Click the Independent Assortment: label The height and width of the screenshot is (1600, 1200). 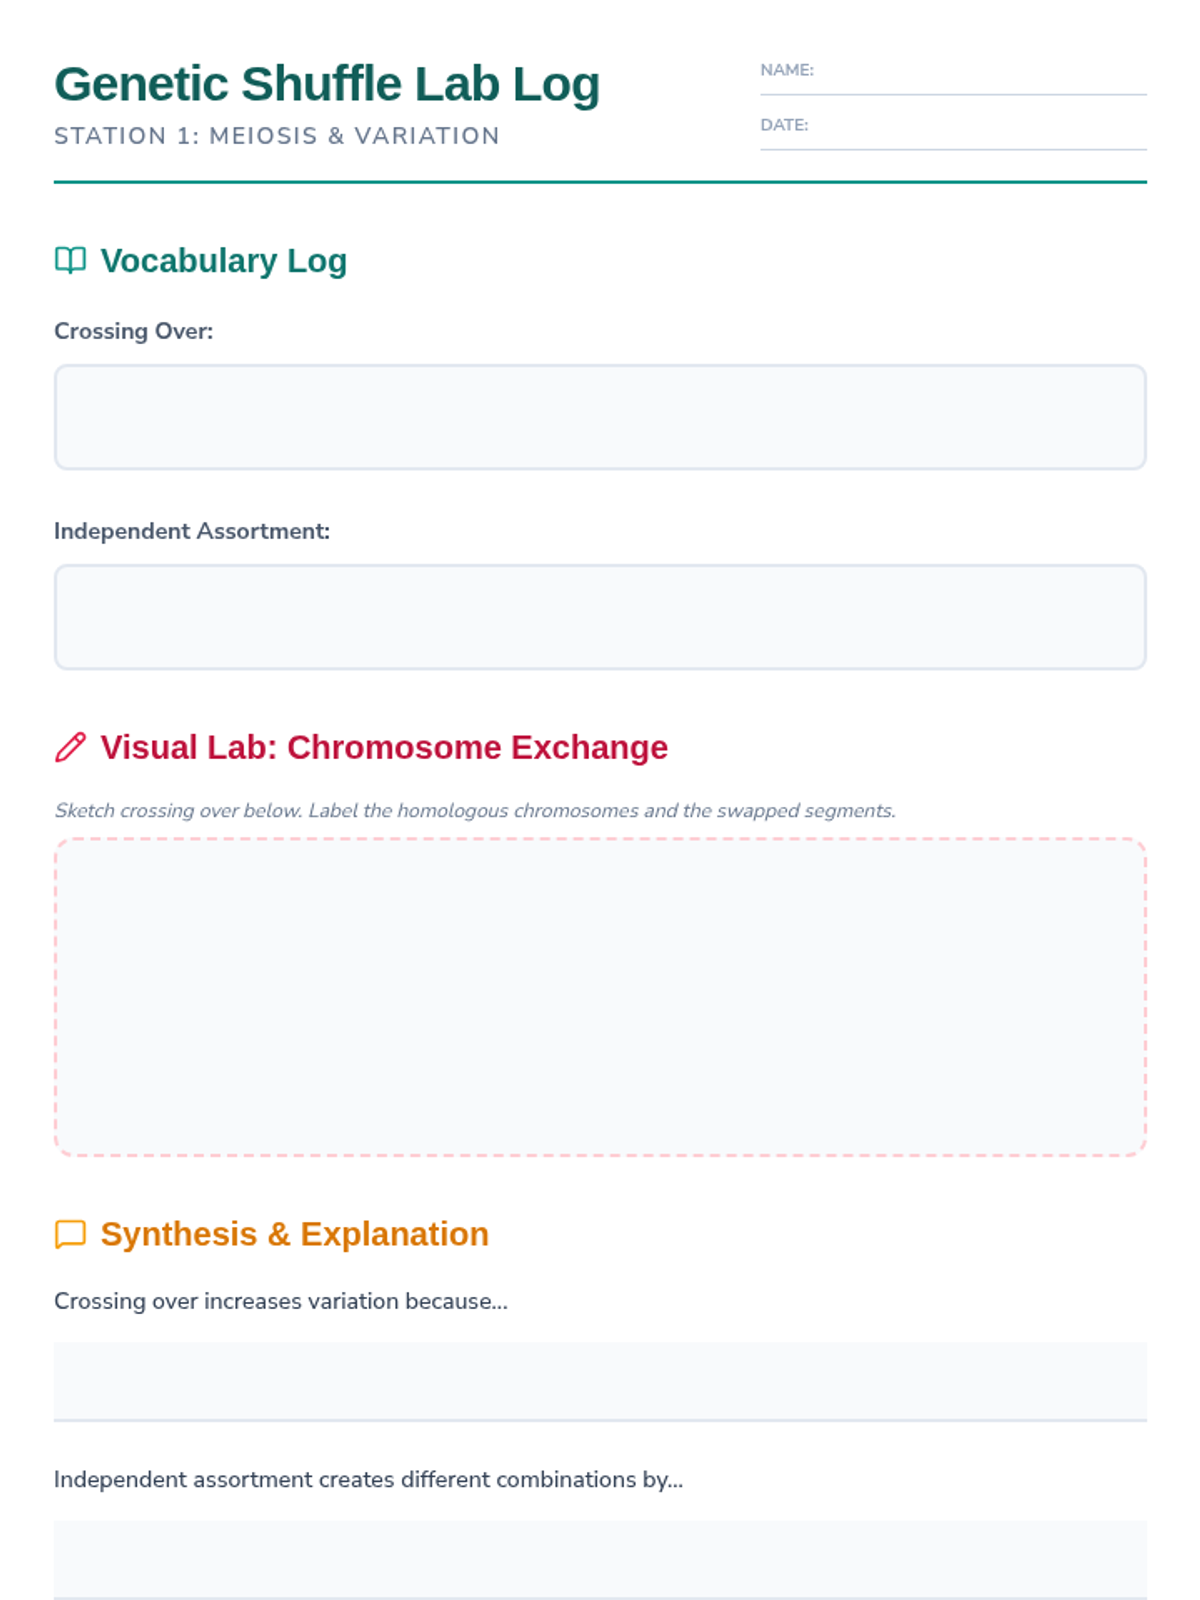(x=192, y=531)
